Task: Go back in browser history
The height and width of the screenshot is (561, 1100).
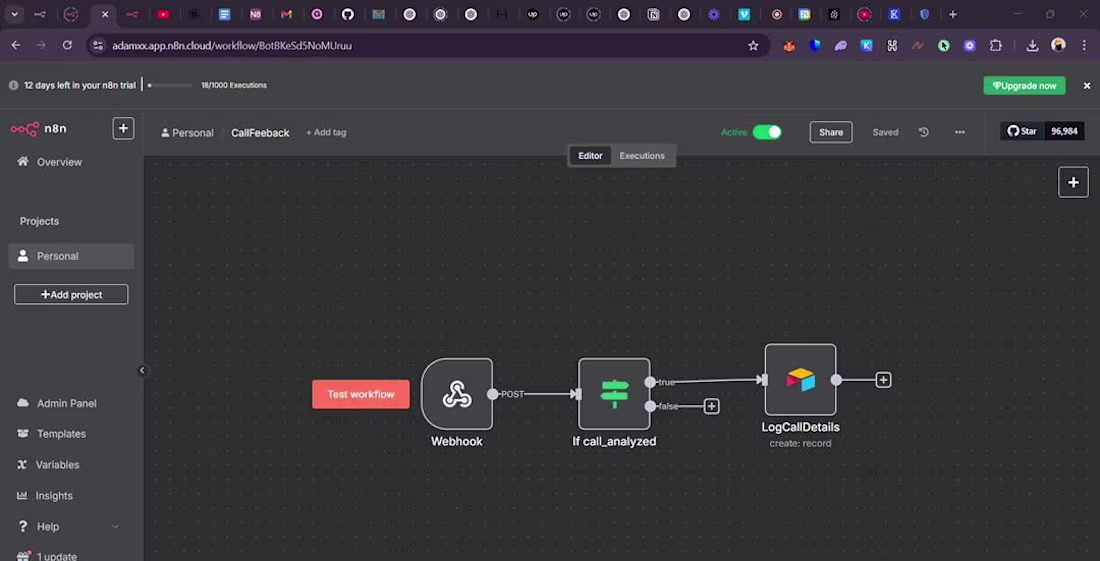Action: [x=16, y=45]
